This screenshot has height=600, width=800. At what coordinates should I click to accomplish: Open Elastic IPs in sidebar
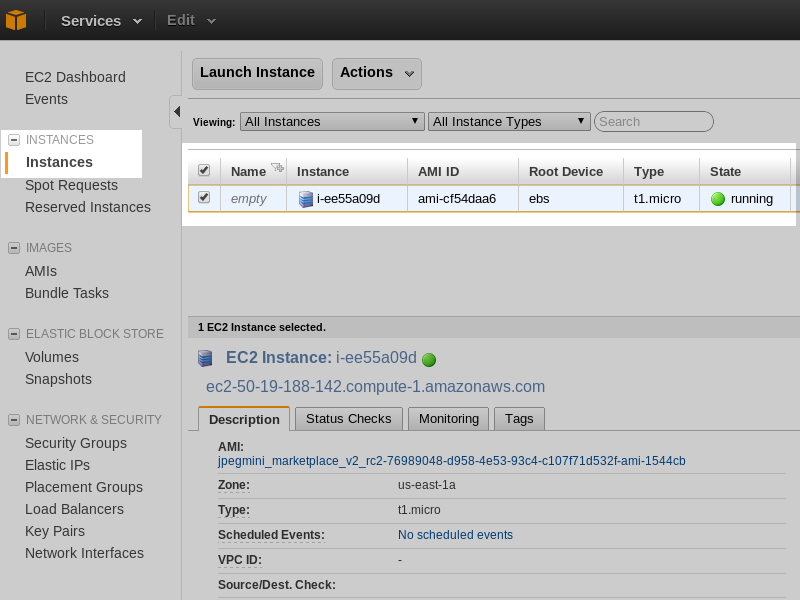pyautogui.click(x=57, y=465)
